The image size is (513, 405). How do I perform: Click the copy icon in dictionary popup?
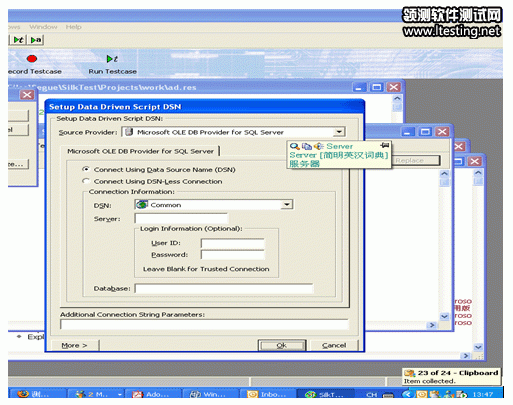(x=306, y=146)
